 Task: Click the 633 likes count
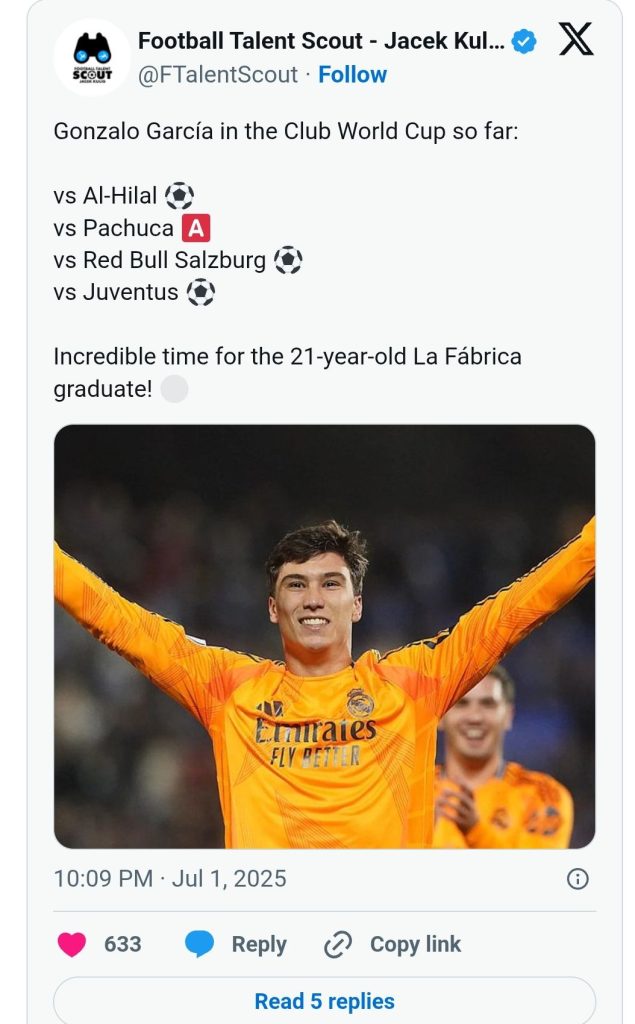(123, 944)
